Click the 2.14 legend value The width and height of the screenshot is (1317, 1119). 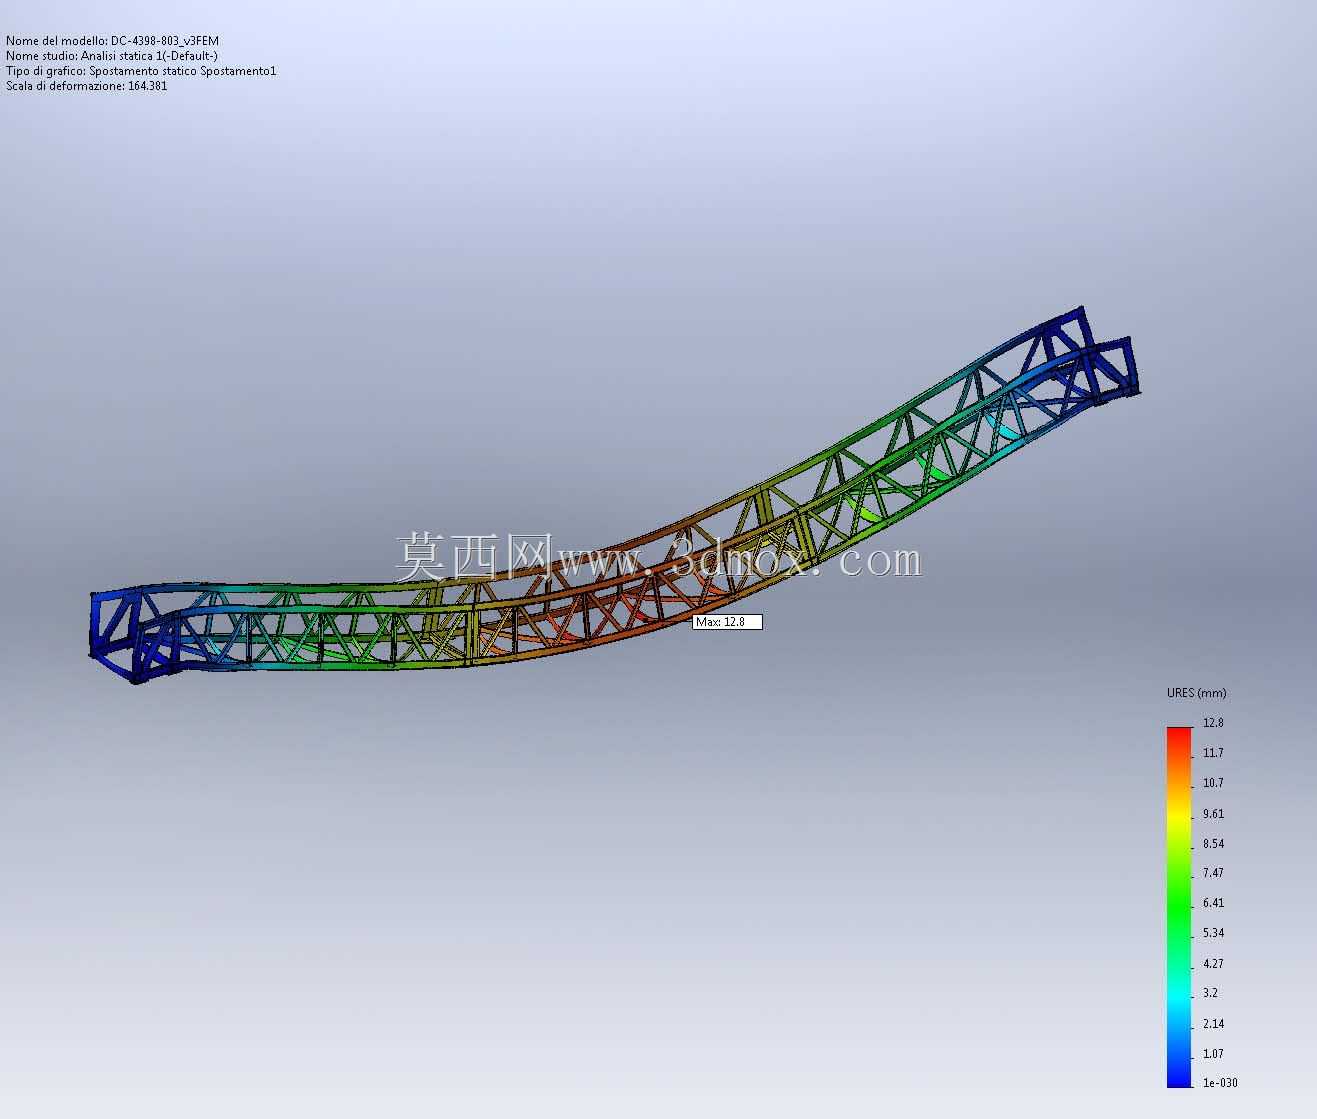(1213, 1024)
